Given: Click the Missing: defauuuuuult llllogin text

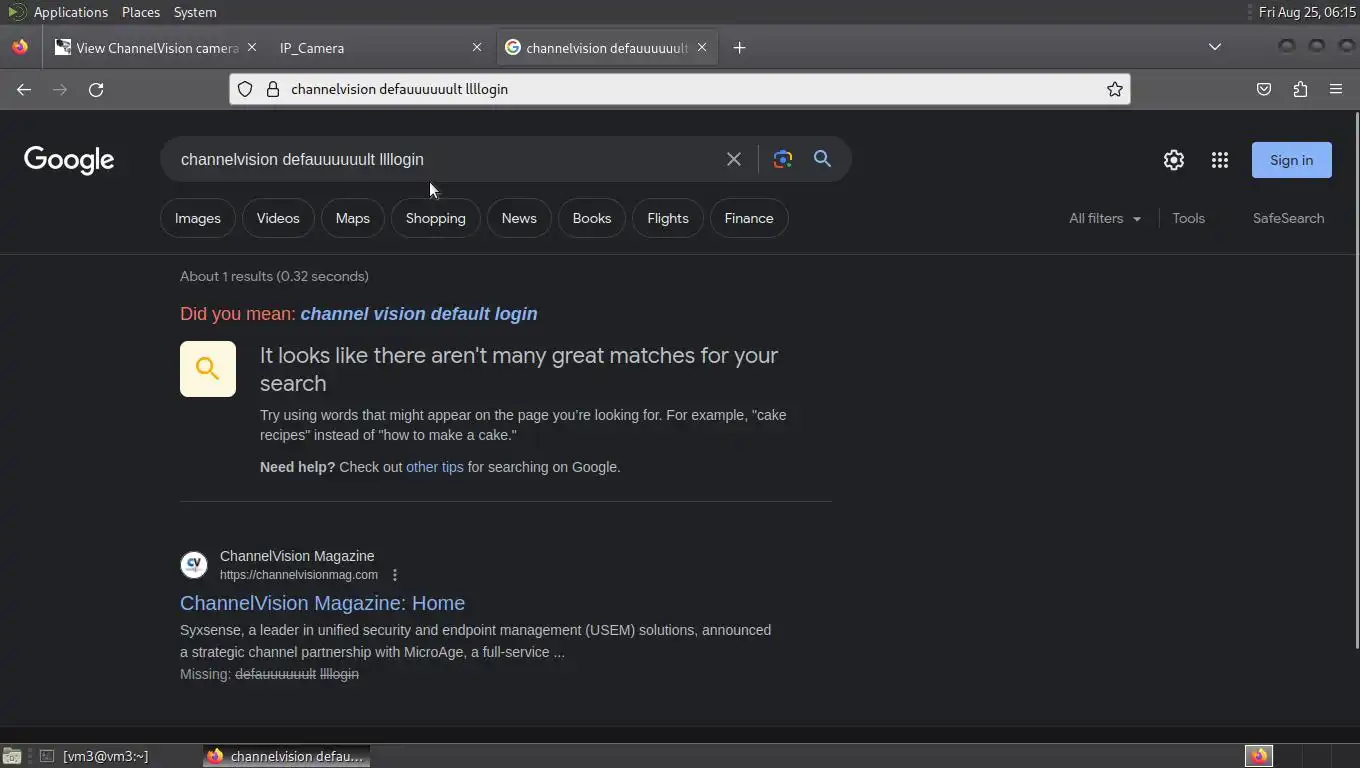Looking at the screenshot, I should click(269, 674).
